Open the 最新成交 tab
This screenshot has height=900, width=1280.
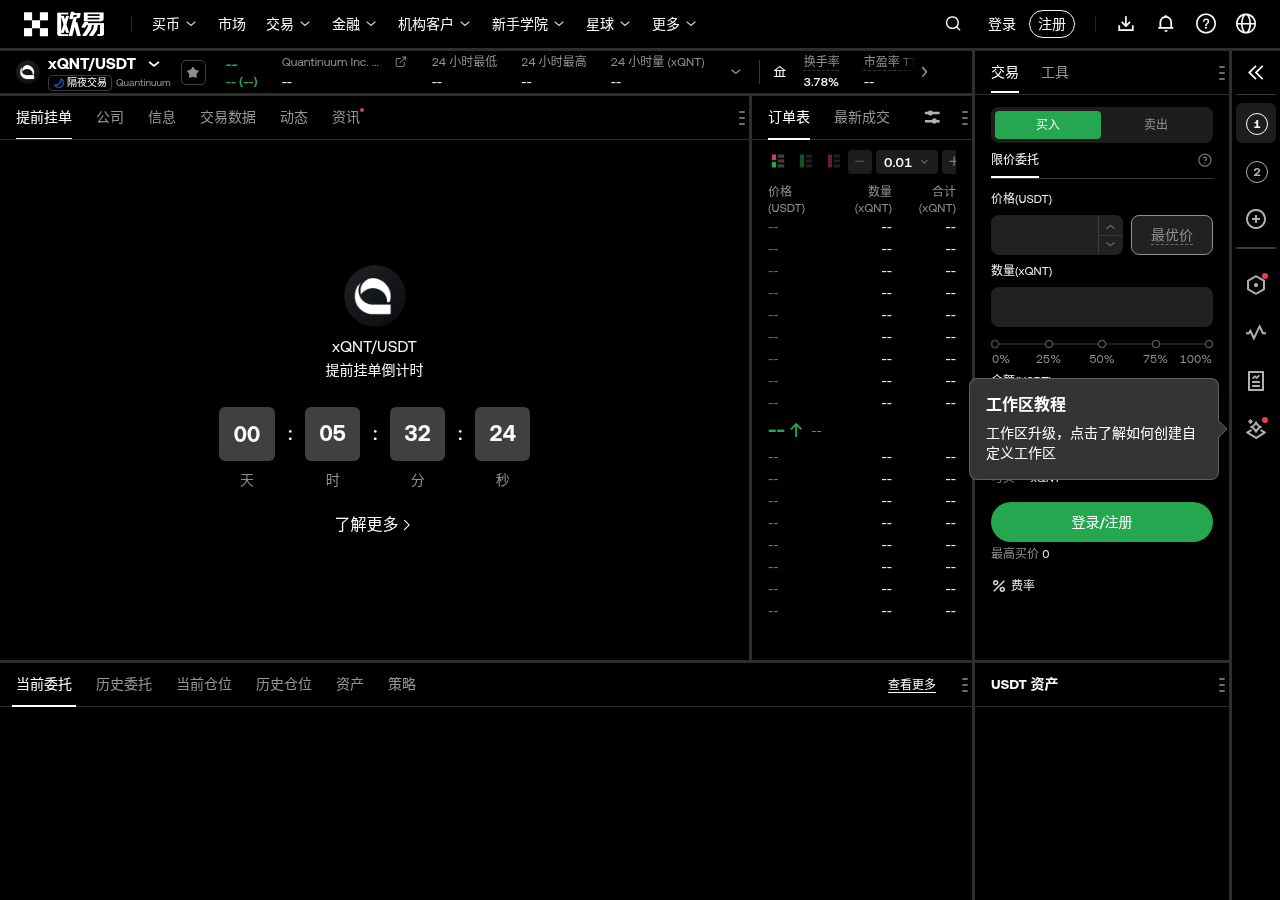click(862, 117)
